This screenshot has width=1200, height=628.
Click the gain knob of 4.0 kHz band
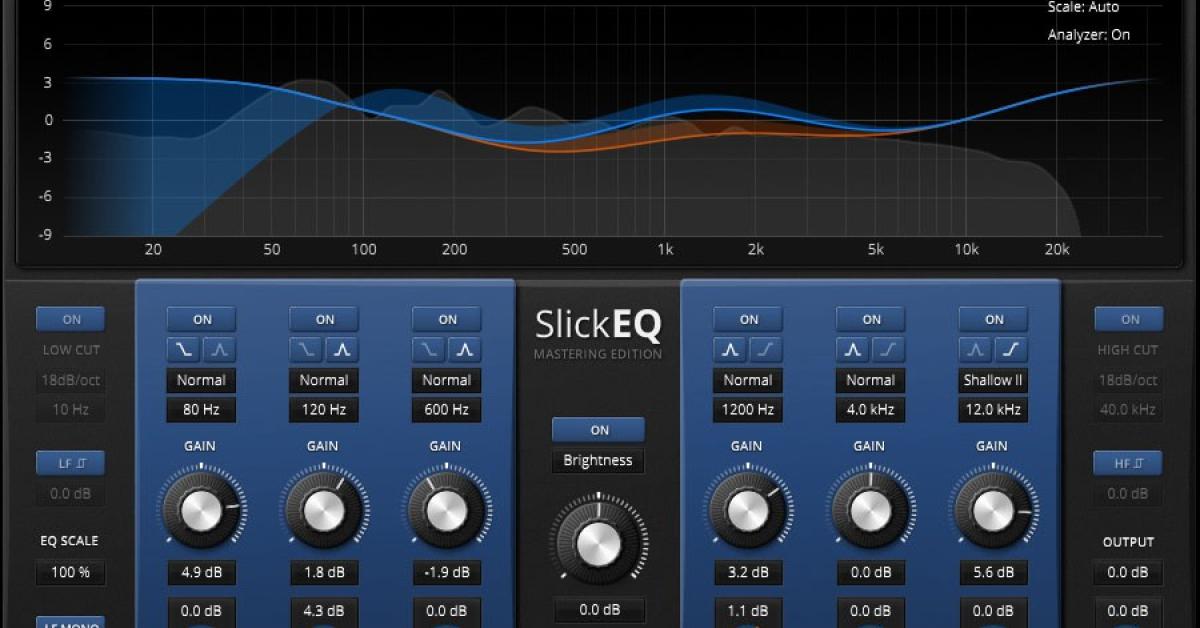872,510
